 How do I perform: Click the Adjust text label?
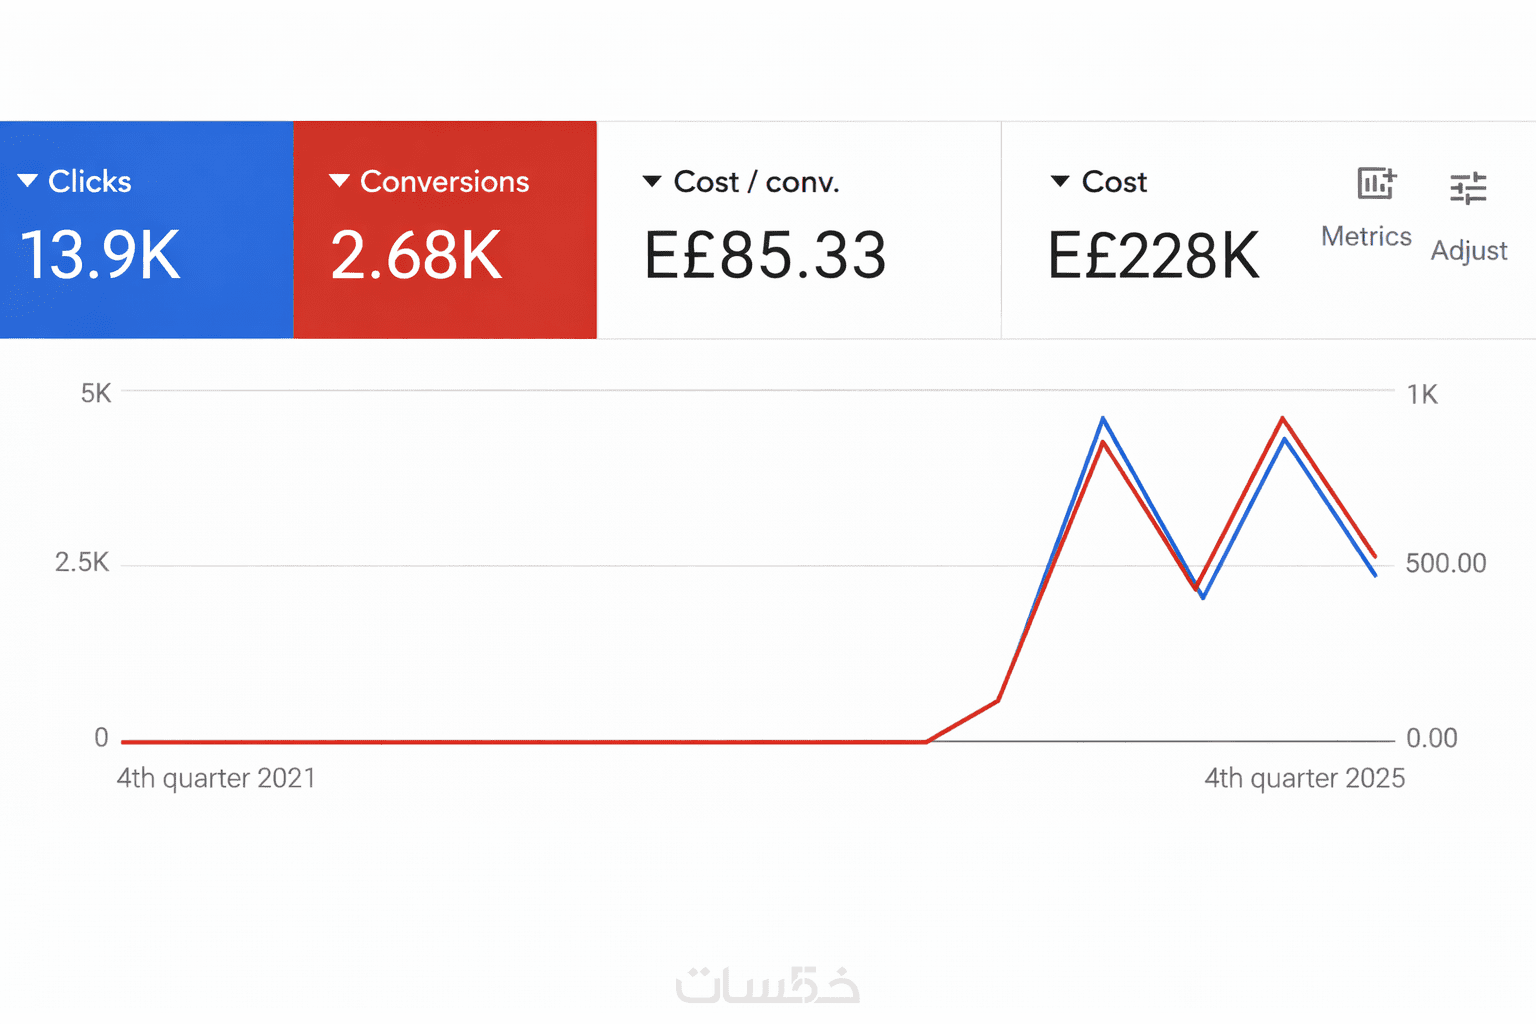[1468, 250]
